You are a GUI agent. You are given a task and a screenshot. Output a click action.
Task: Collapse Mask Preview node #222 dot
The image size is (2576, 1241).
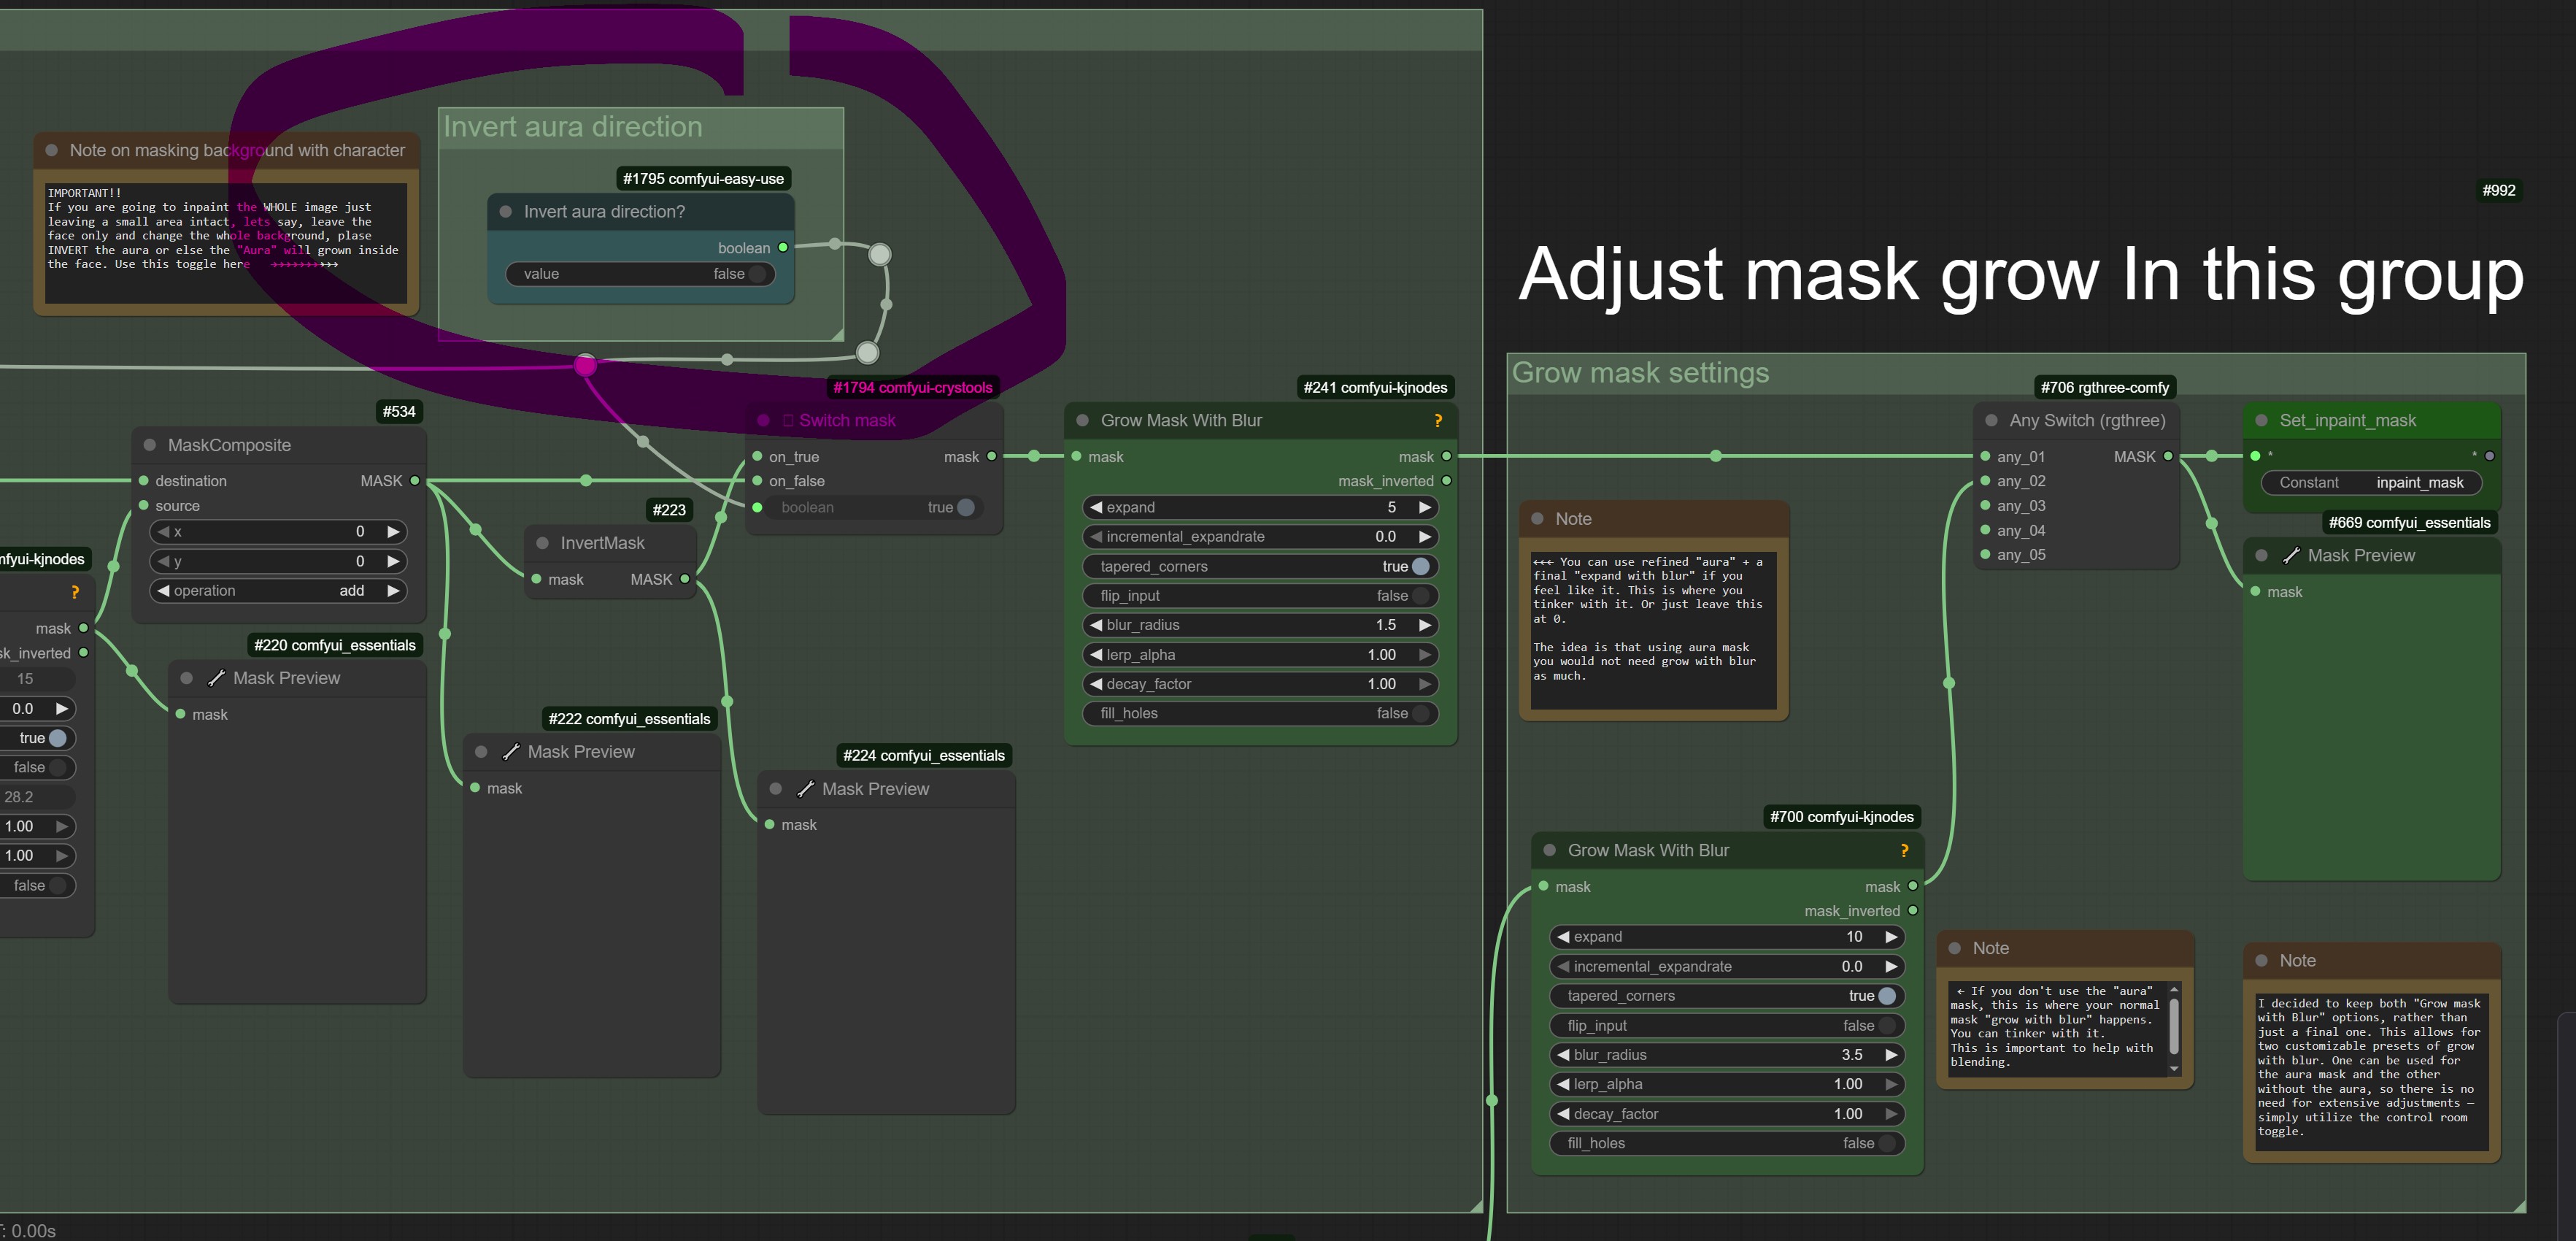coord(481,752)
